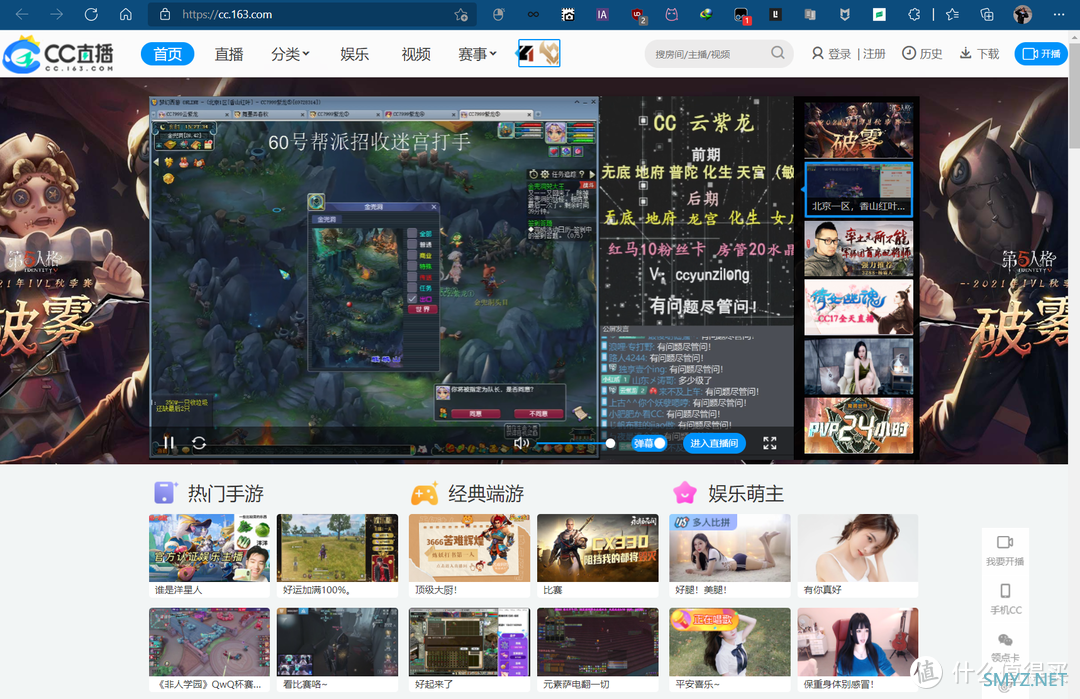Viewport: 1080px width, 699px height.
Task: Select the 倩女幽魂 CC17全天直播 thumbnail
Action: [858, 307]
